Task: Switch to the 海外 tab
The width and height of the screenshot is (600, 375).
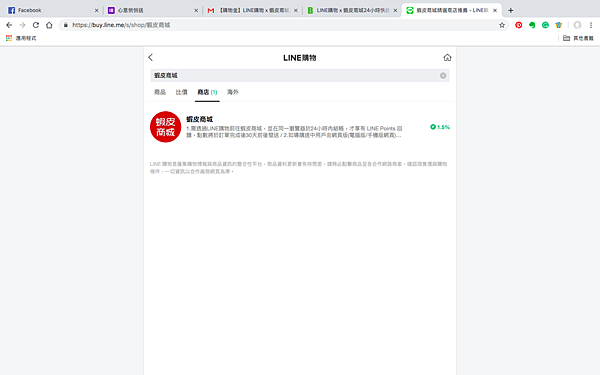Action: coord(233,92)
